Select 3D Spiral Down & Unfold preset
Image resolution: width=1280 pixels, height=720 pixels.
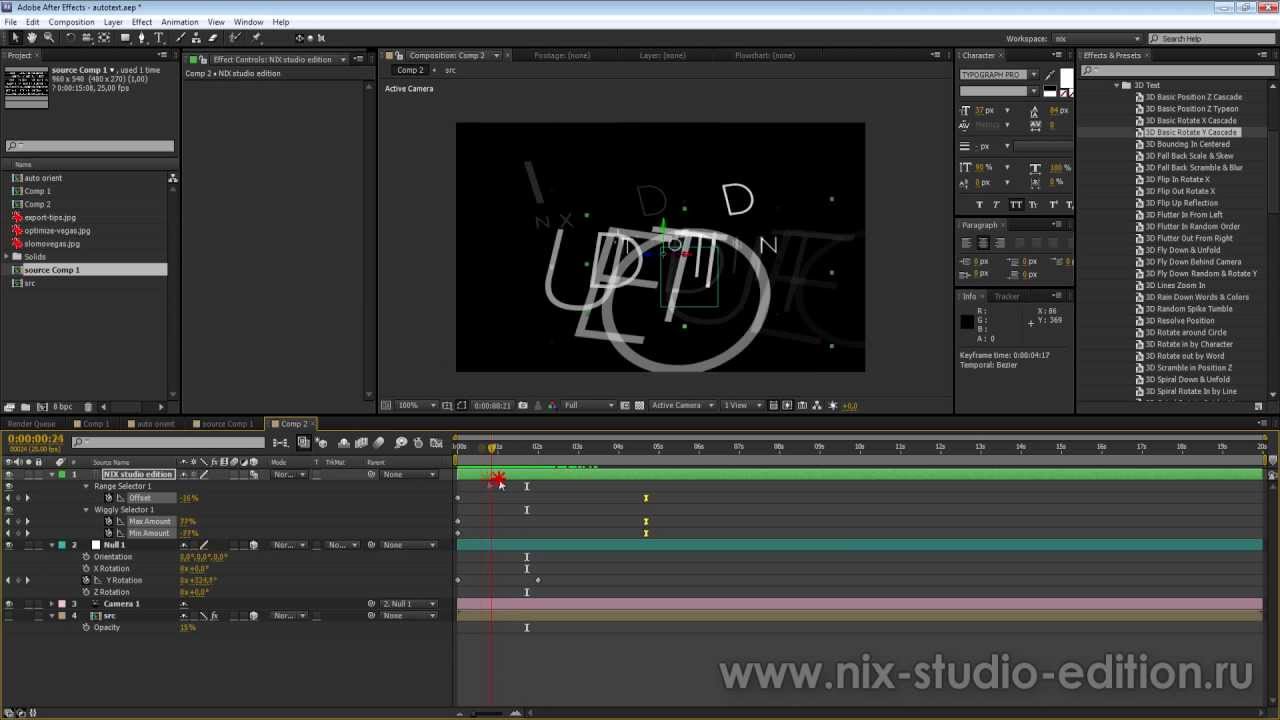[x=1187, y=380]
